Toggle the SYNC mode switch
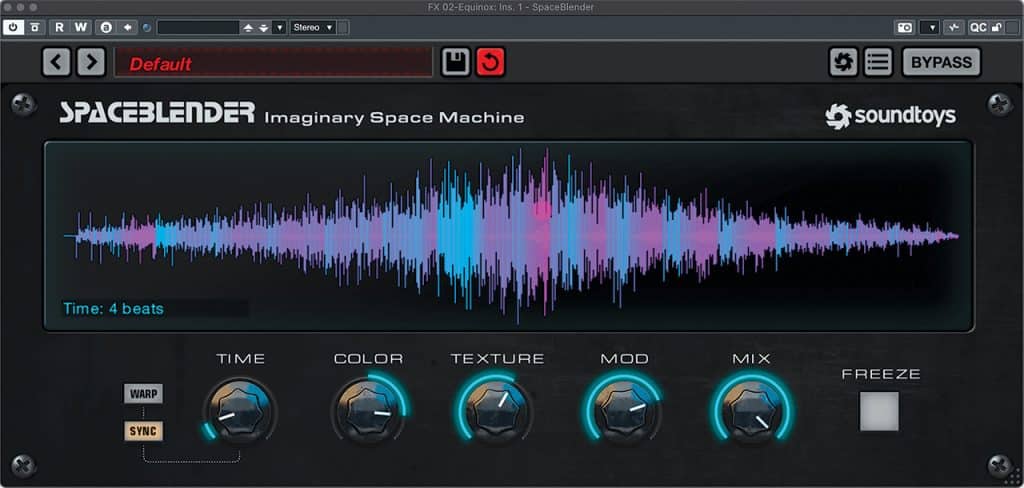The height and width of the screenshot is (488, 1024). (x=143, y=431)
